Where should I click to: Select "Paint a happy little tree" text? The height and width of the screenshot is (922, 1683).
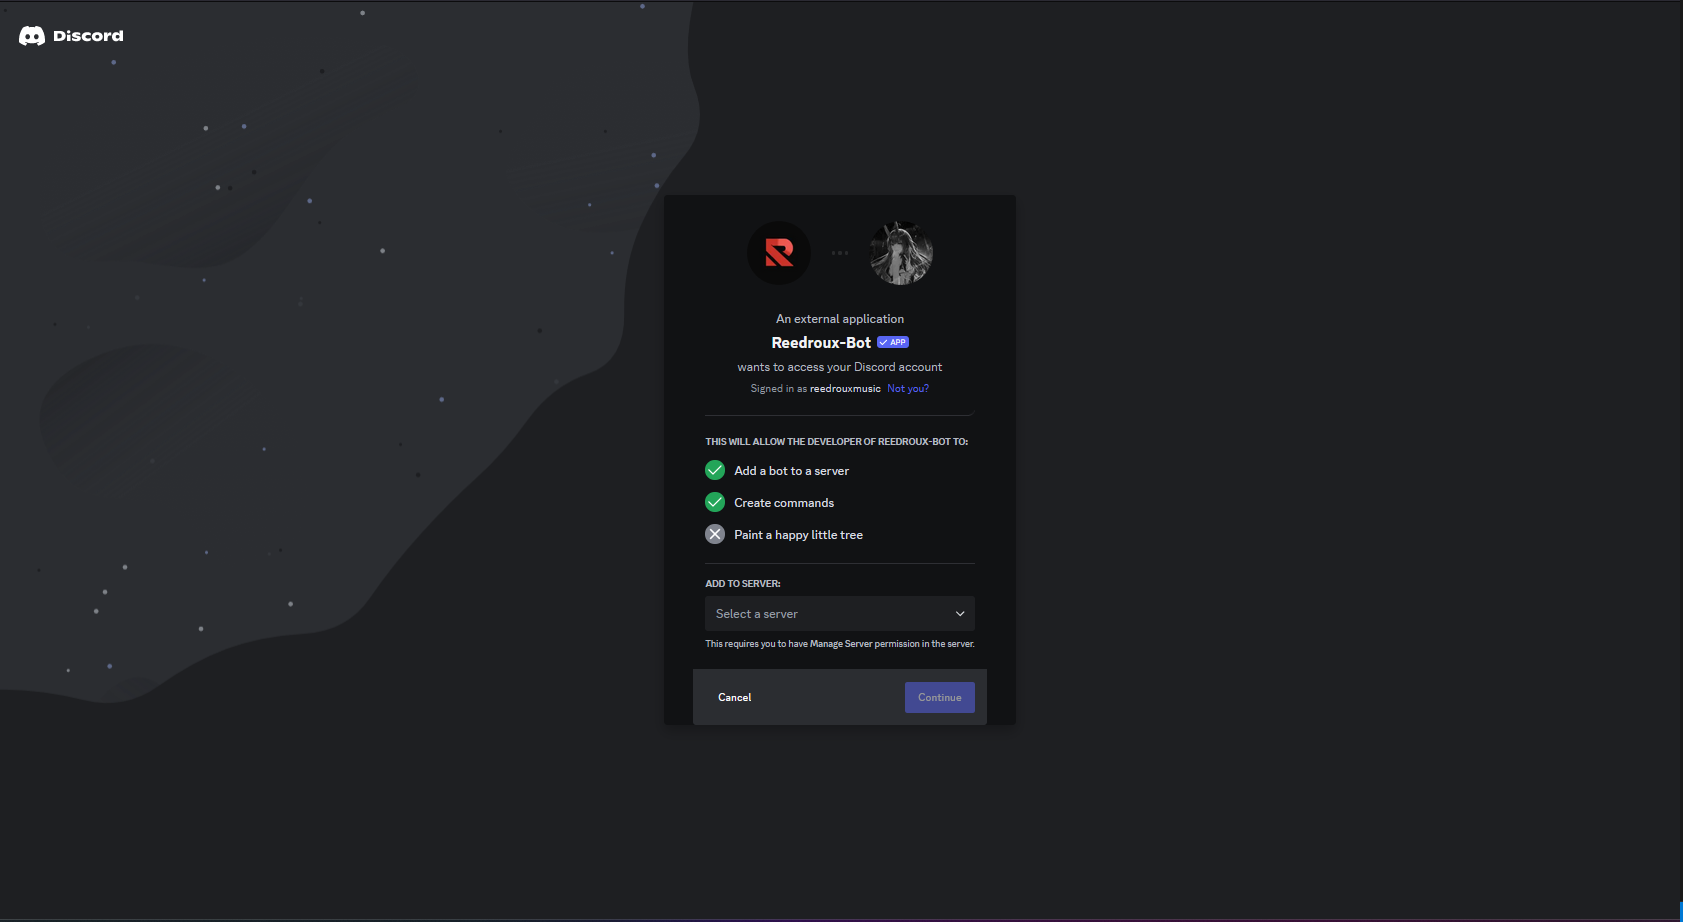(798, 535)
